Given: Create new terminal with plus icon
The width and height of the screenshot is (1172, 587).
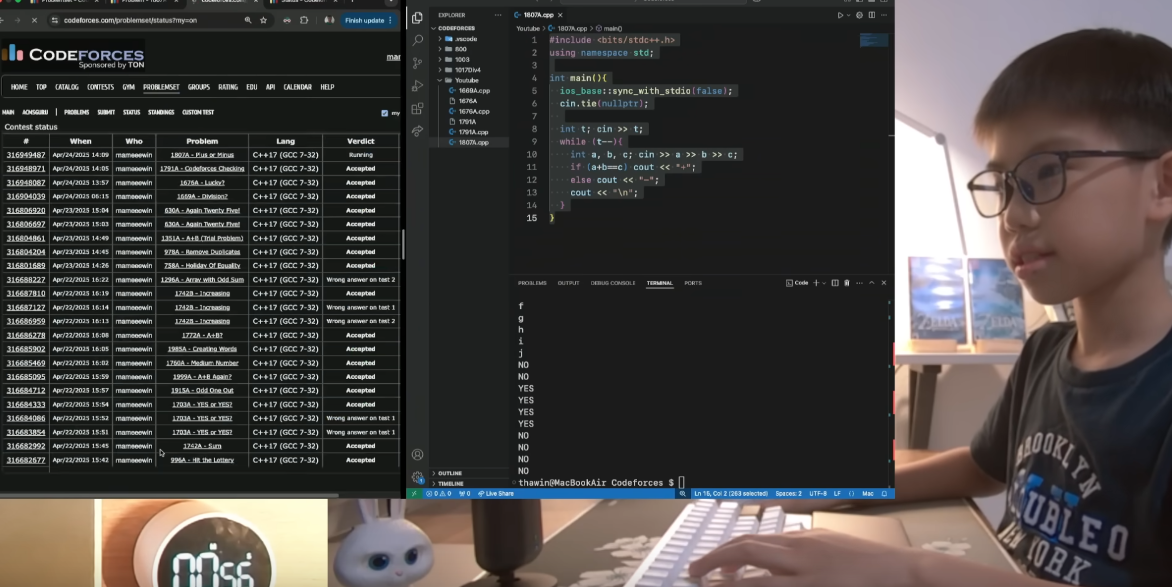Looking at the screenshot, I should point(816,283).
